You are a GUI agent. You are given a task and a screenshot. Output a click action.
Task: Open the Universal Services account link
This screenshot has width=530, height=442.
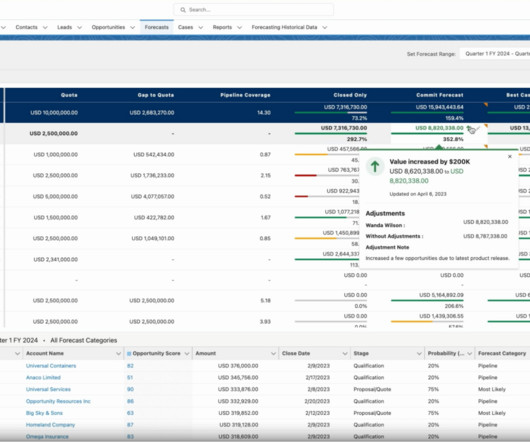(48, 389)
